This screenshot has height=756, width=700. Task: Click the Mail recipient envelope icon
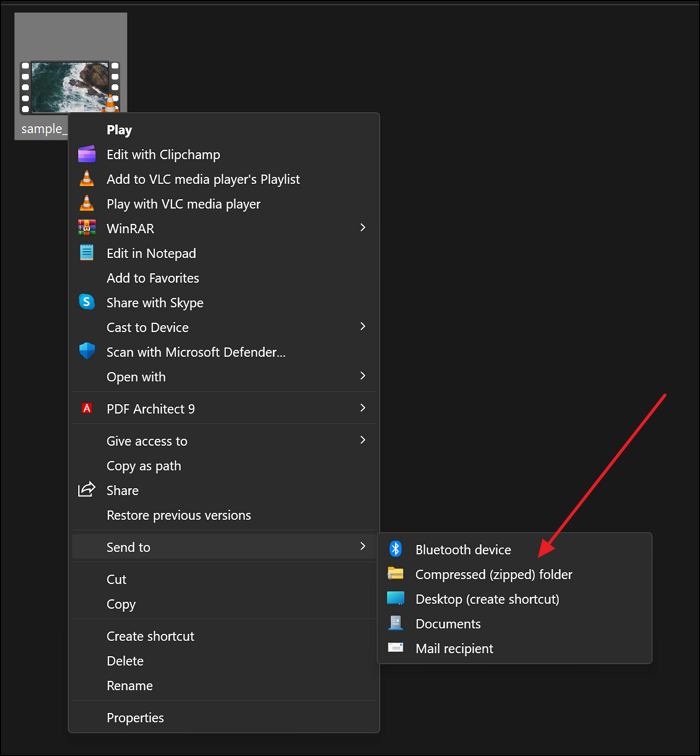point(395,648)
